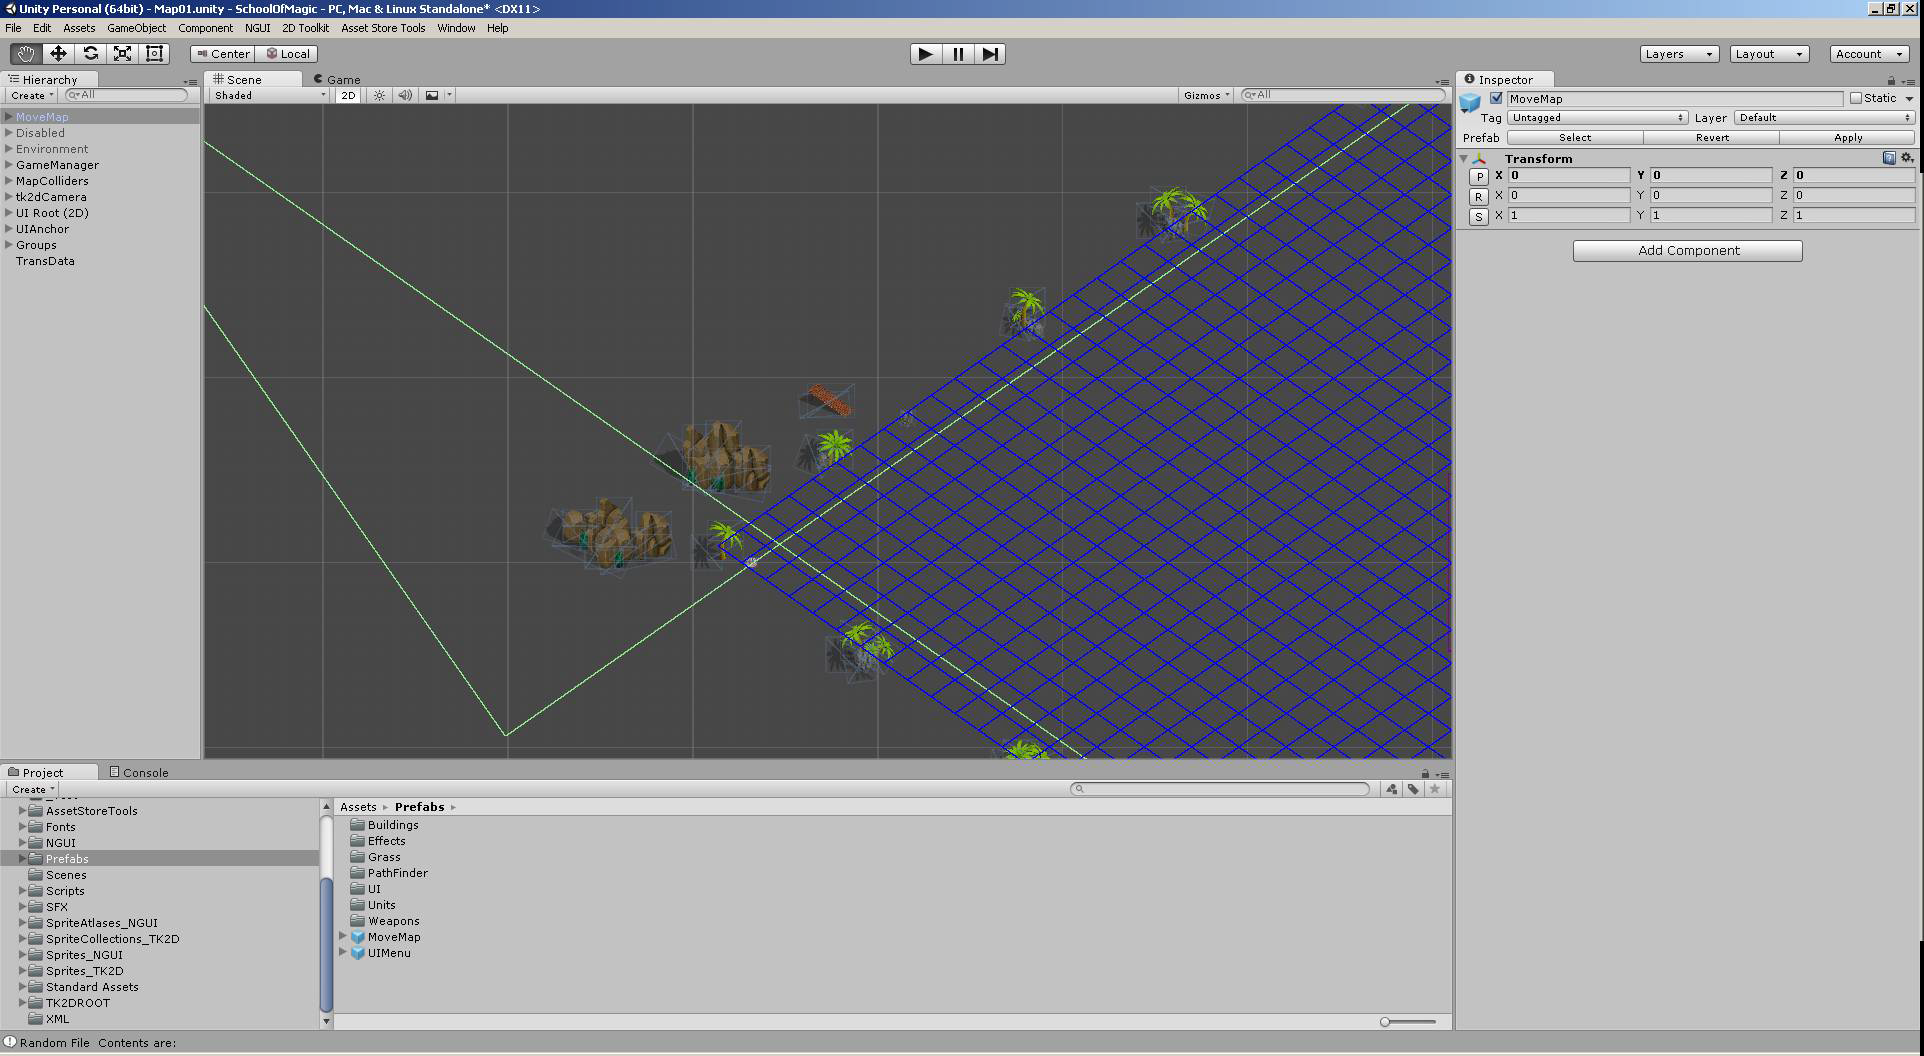Open the GameObject menu
Image resolution: width=1924 pixels, height=1056 pixels.
[x=136, y=28]
